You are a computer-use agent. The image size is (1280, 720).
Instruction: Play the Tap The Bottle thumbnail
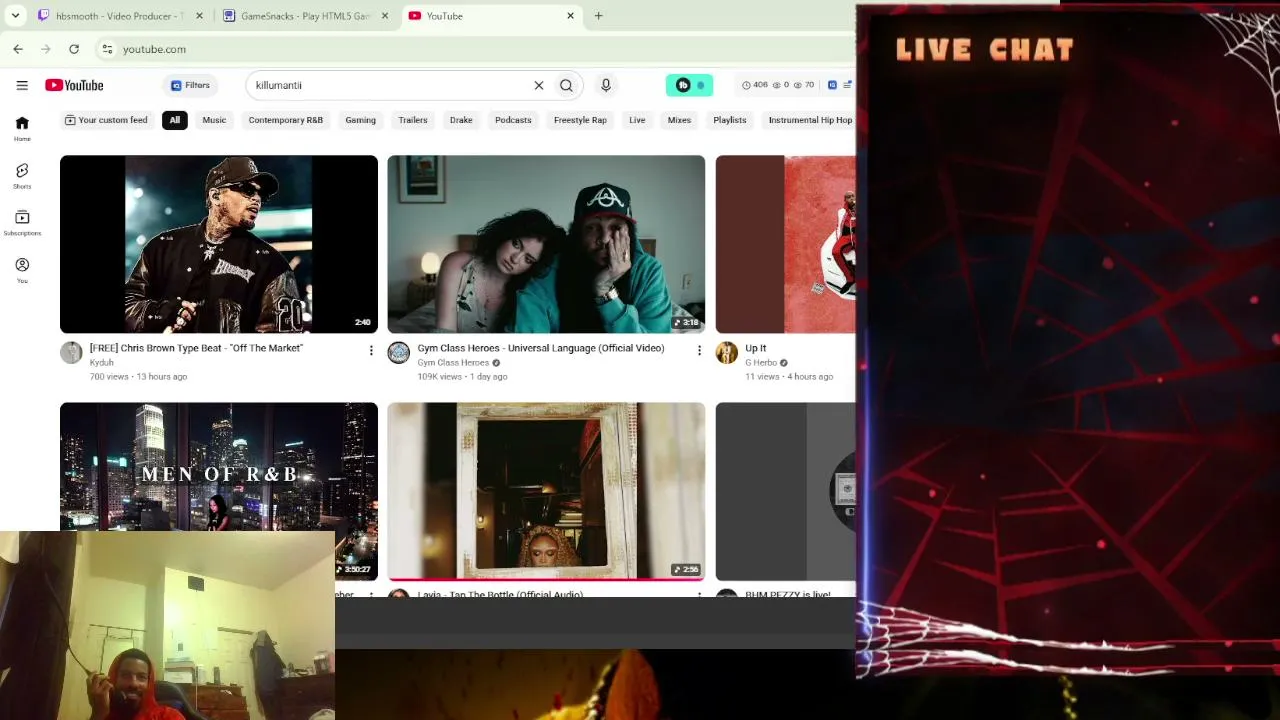pyautogui.click(x=546, y=491)
